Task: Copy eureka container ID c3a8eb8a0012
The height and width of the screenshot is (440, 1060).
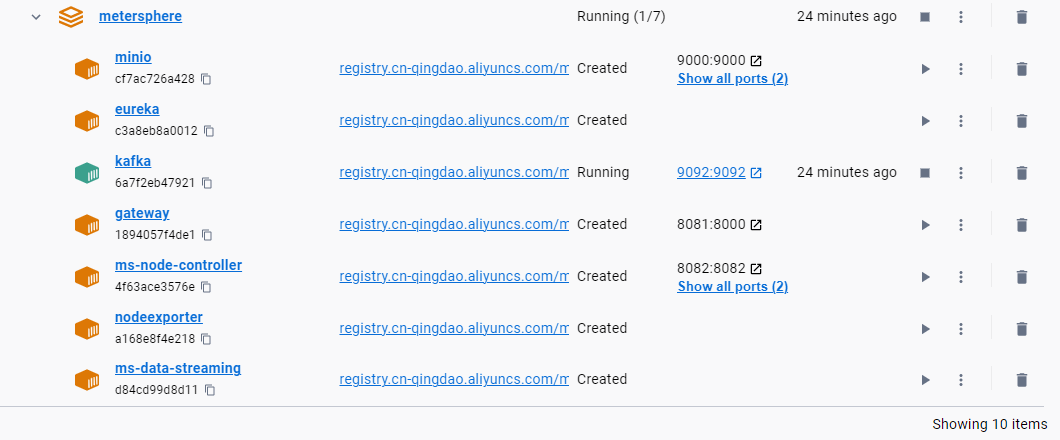Action: [210, 131]
